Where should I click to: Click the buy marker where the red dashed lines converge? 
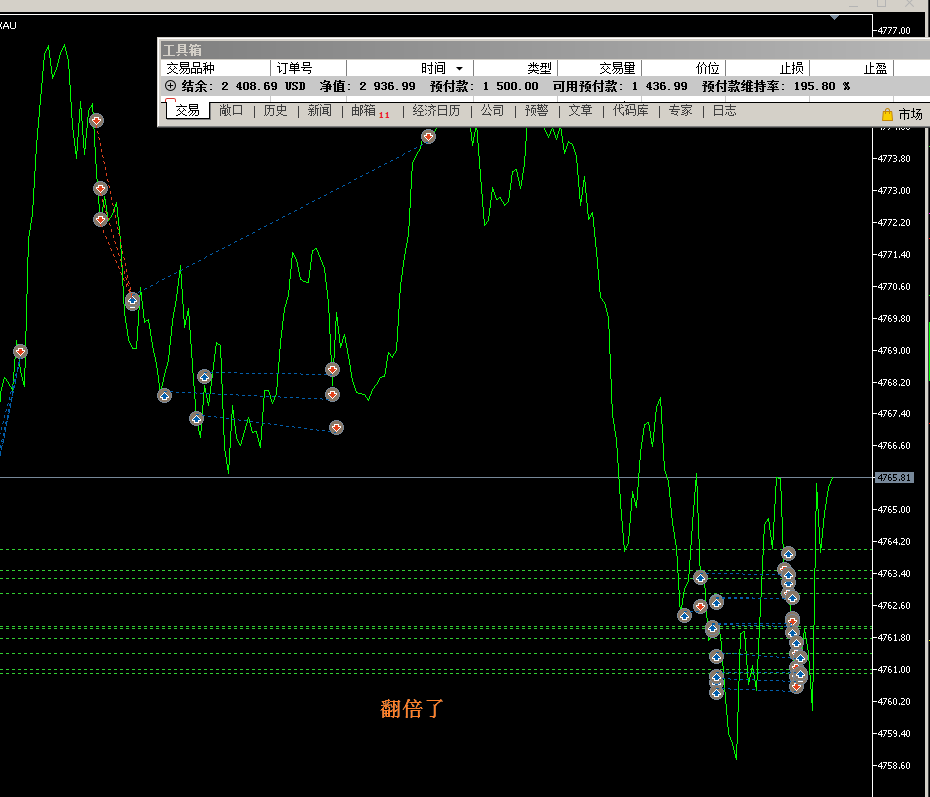click(132, 300)
